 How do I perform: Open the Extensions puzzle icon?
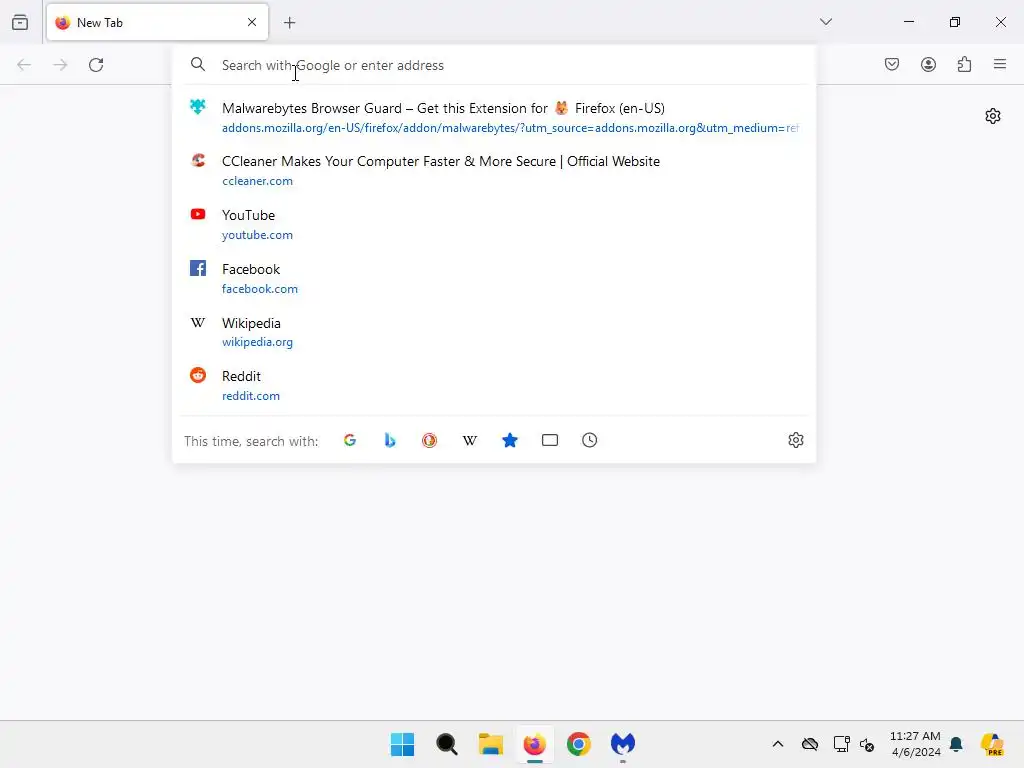(964, 64)
